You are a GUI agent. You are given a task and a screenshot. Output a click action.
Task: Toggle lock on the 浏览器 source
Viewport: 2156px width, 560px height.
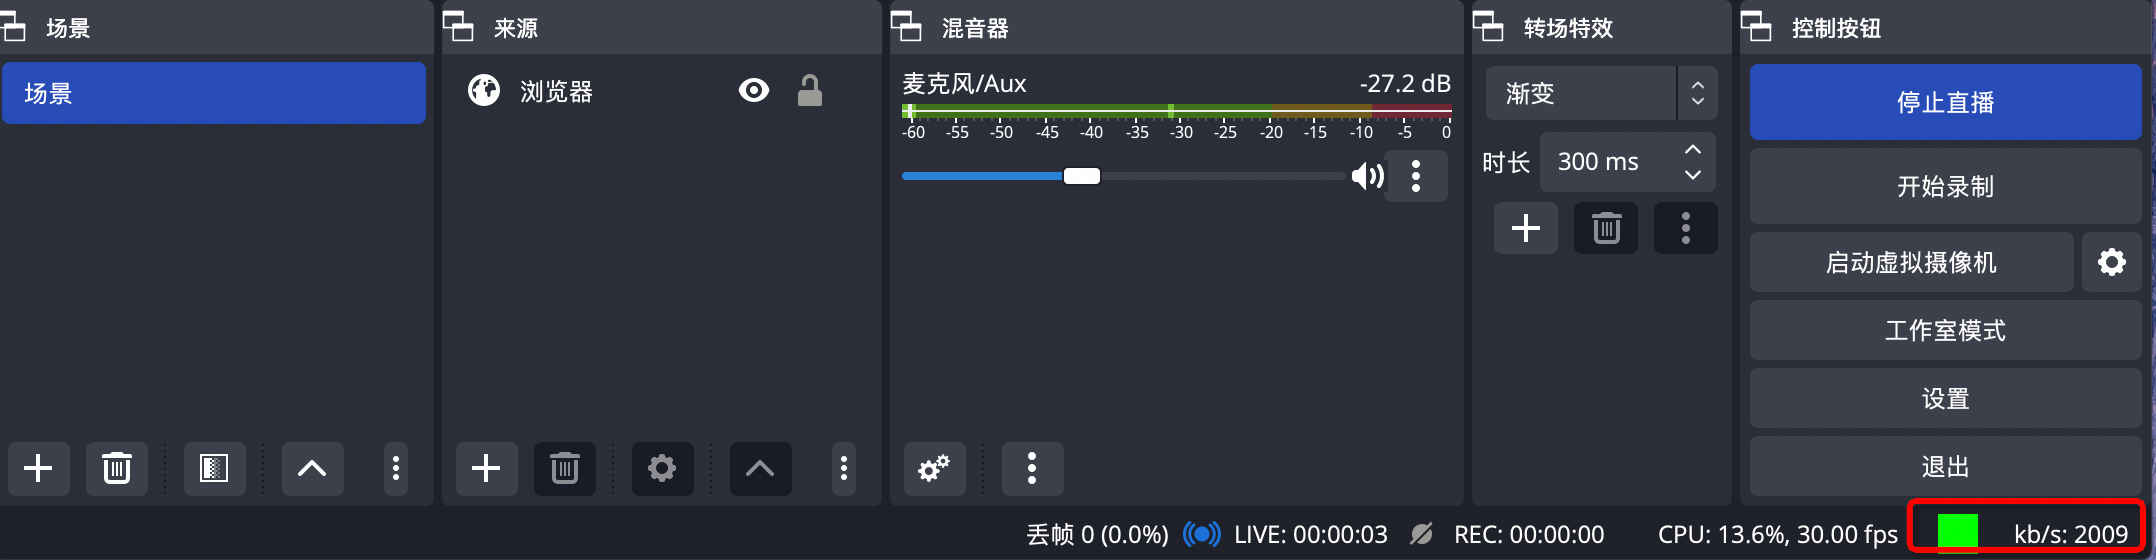tap(810, 91)
